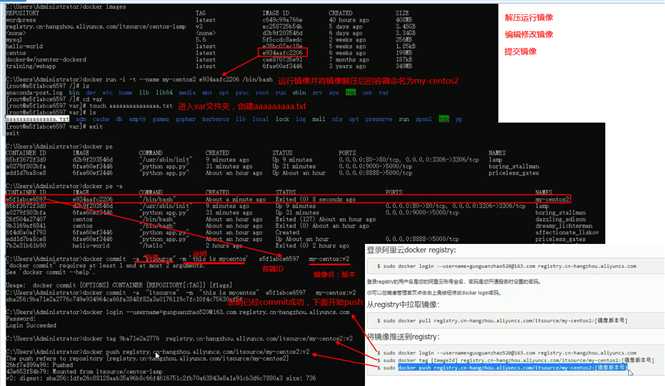The height and width of the screenshot is (386, 665).
Task: Click the '提交镜像' red note
Action: (520, 52)
